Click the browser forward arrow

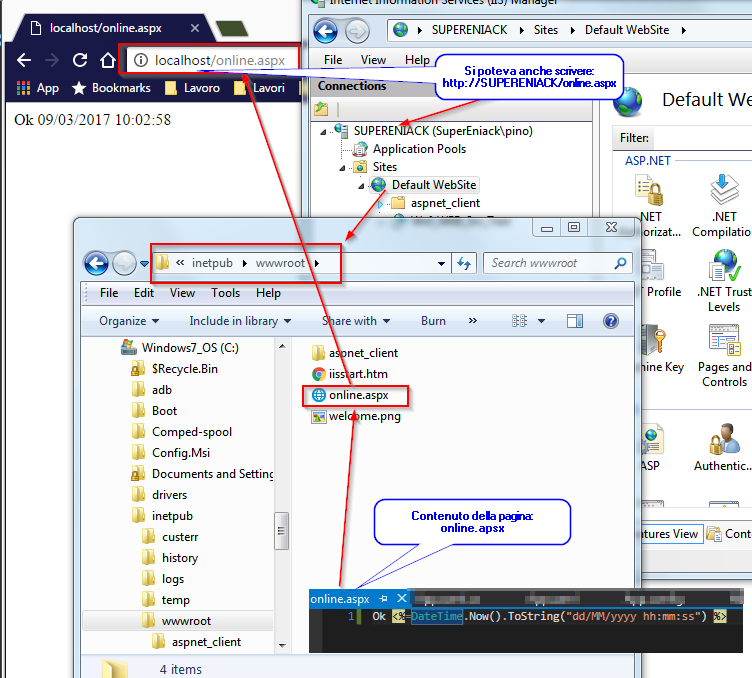point(52,60)
